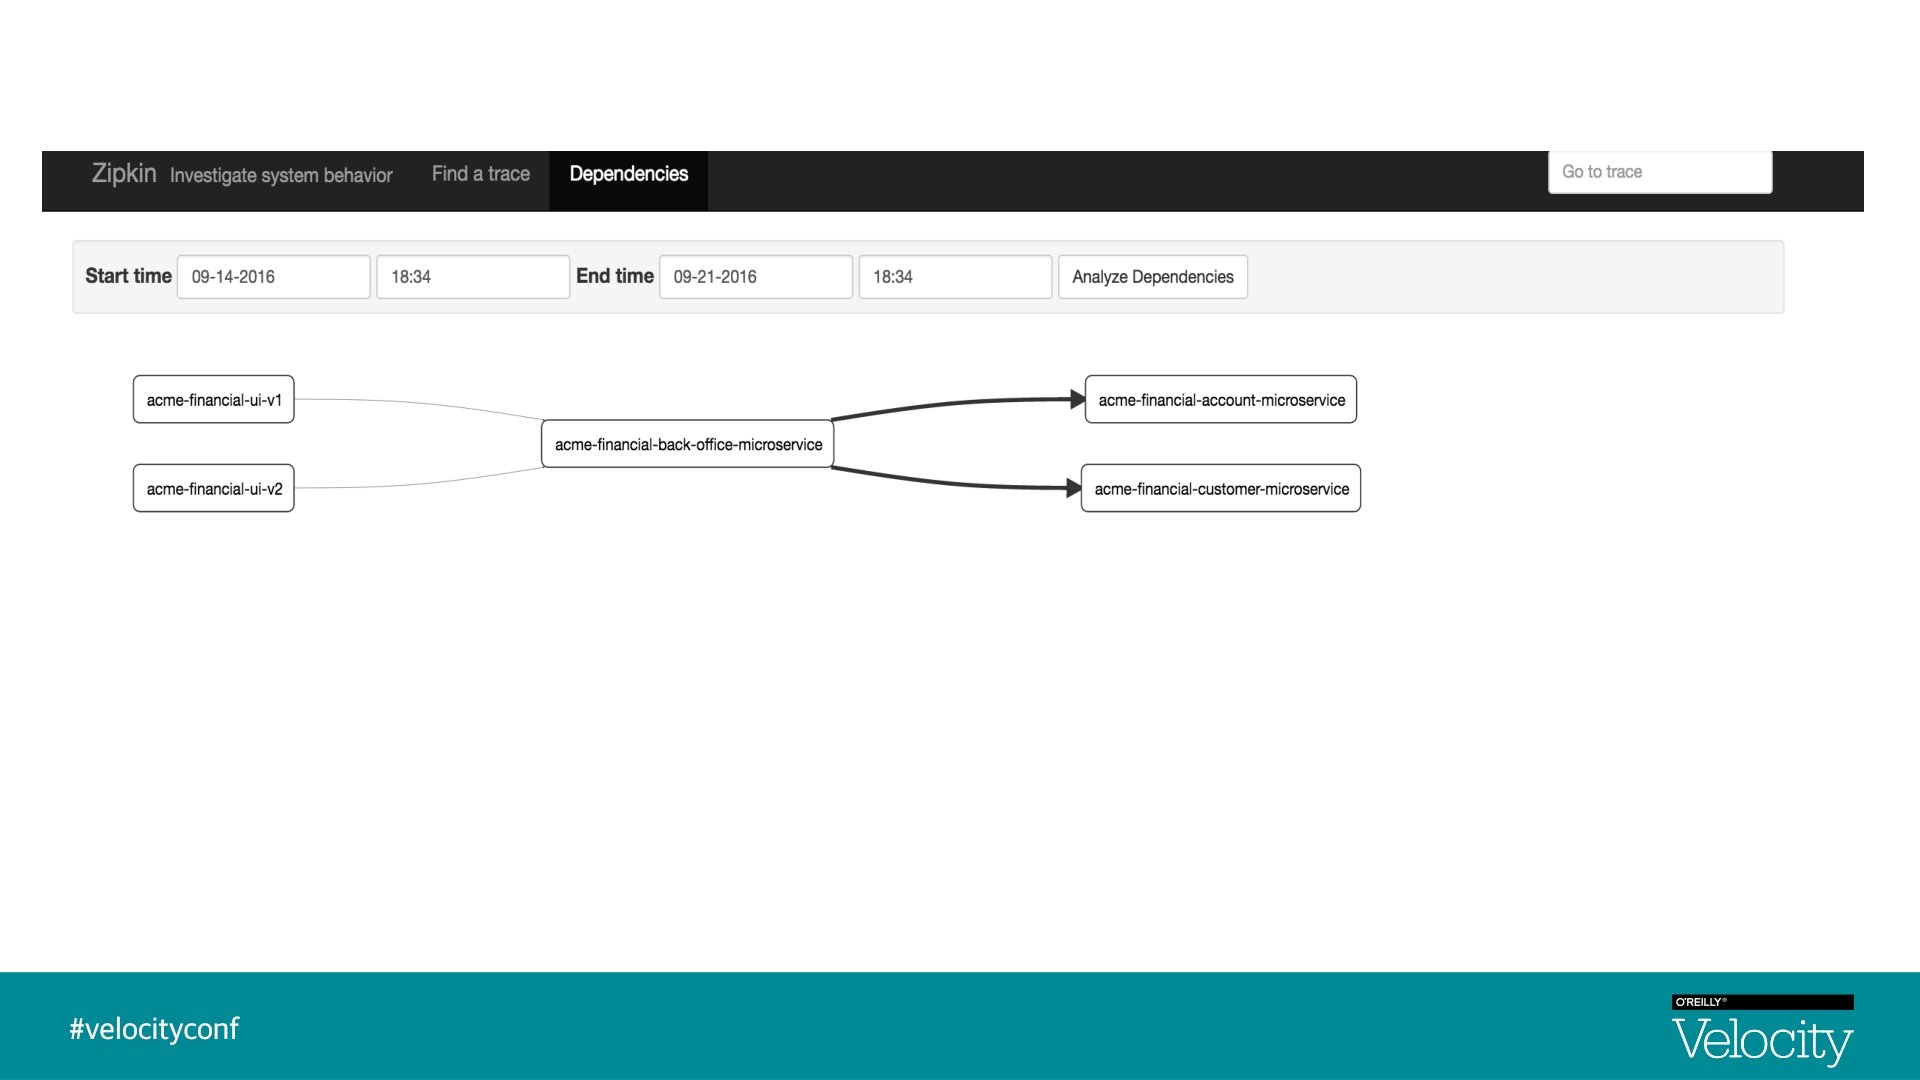1920x1080 pixels.
Task: Click the acme-financial-back-office-microservice node
Action: pos(688,444)
